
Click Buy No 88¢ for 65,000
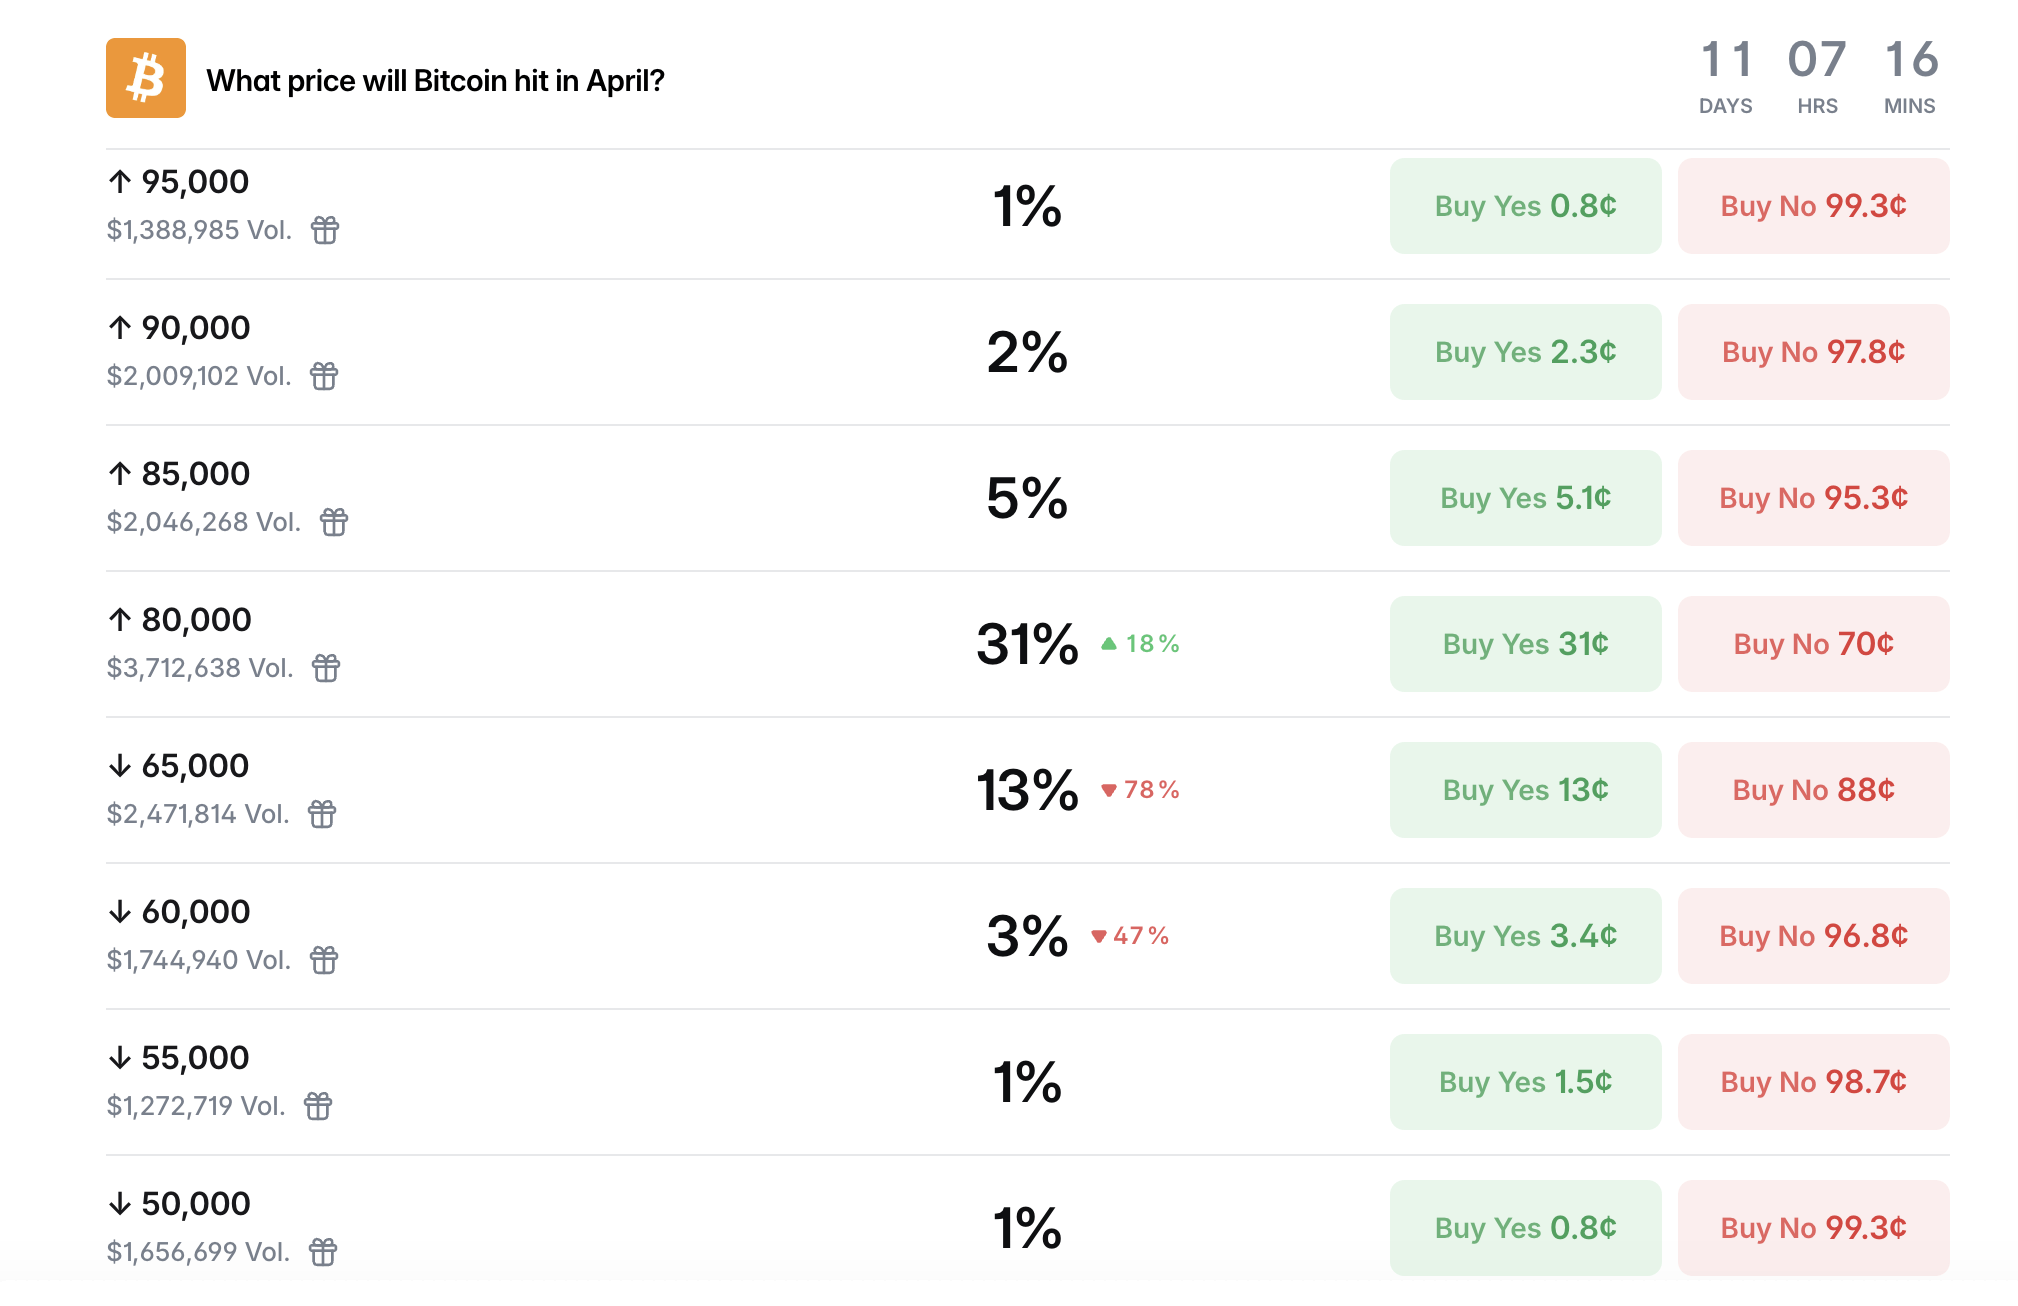coord(1812,790)
